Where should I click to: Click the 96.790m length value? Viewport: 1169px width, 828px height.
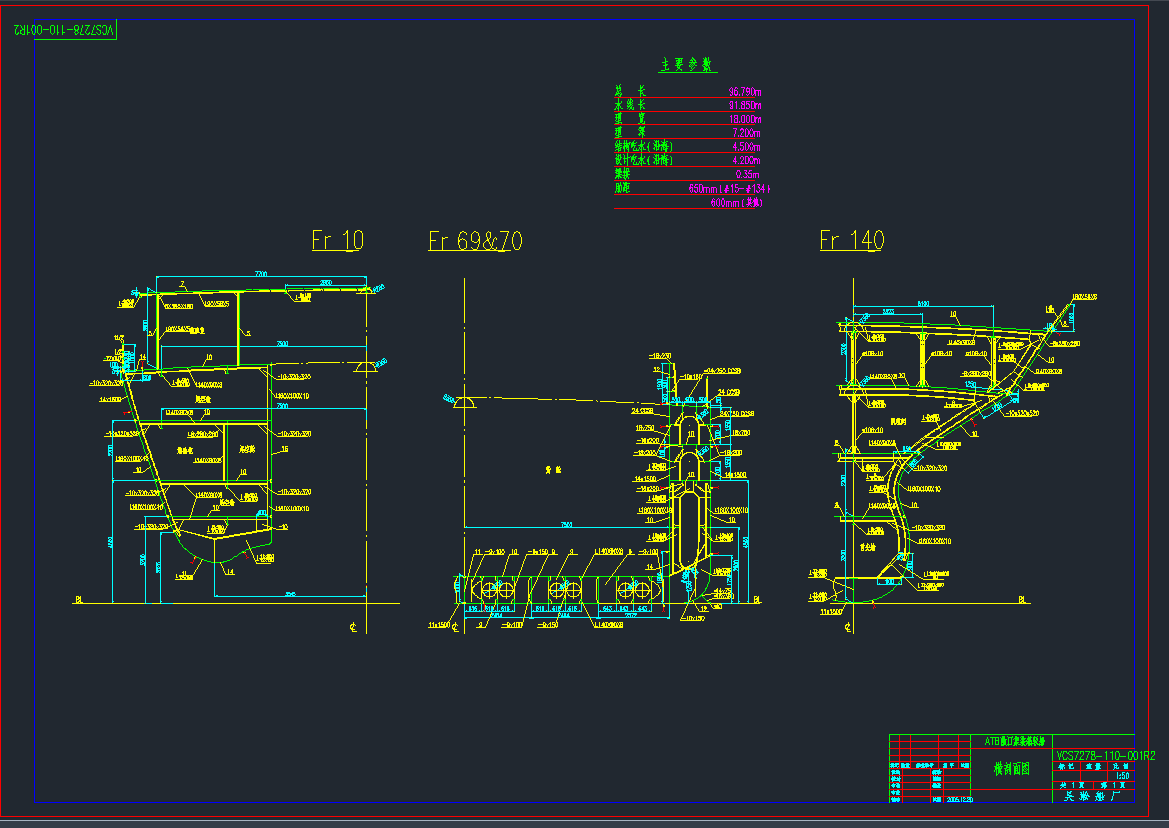(x=745, y=92)
